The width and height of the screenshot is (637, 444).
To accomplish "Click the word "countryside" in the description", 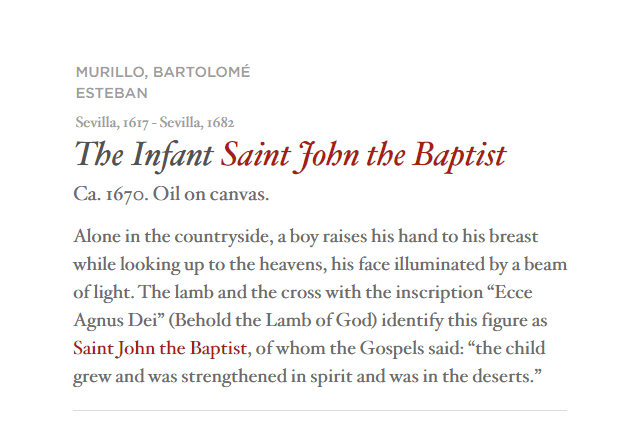I will 224,237.
